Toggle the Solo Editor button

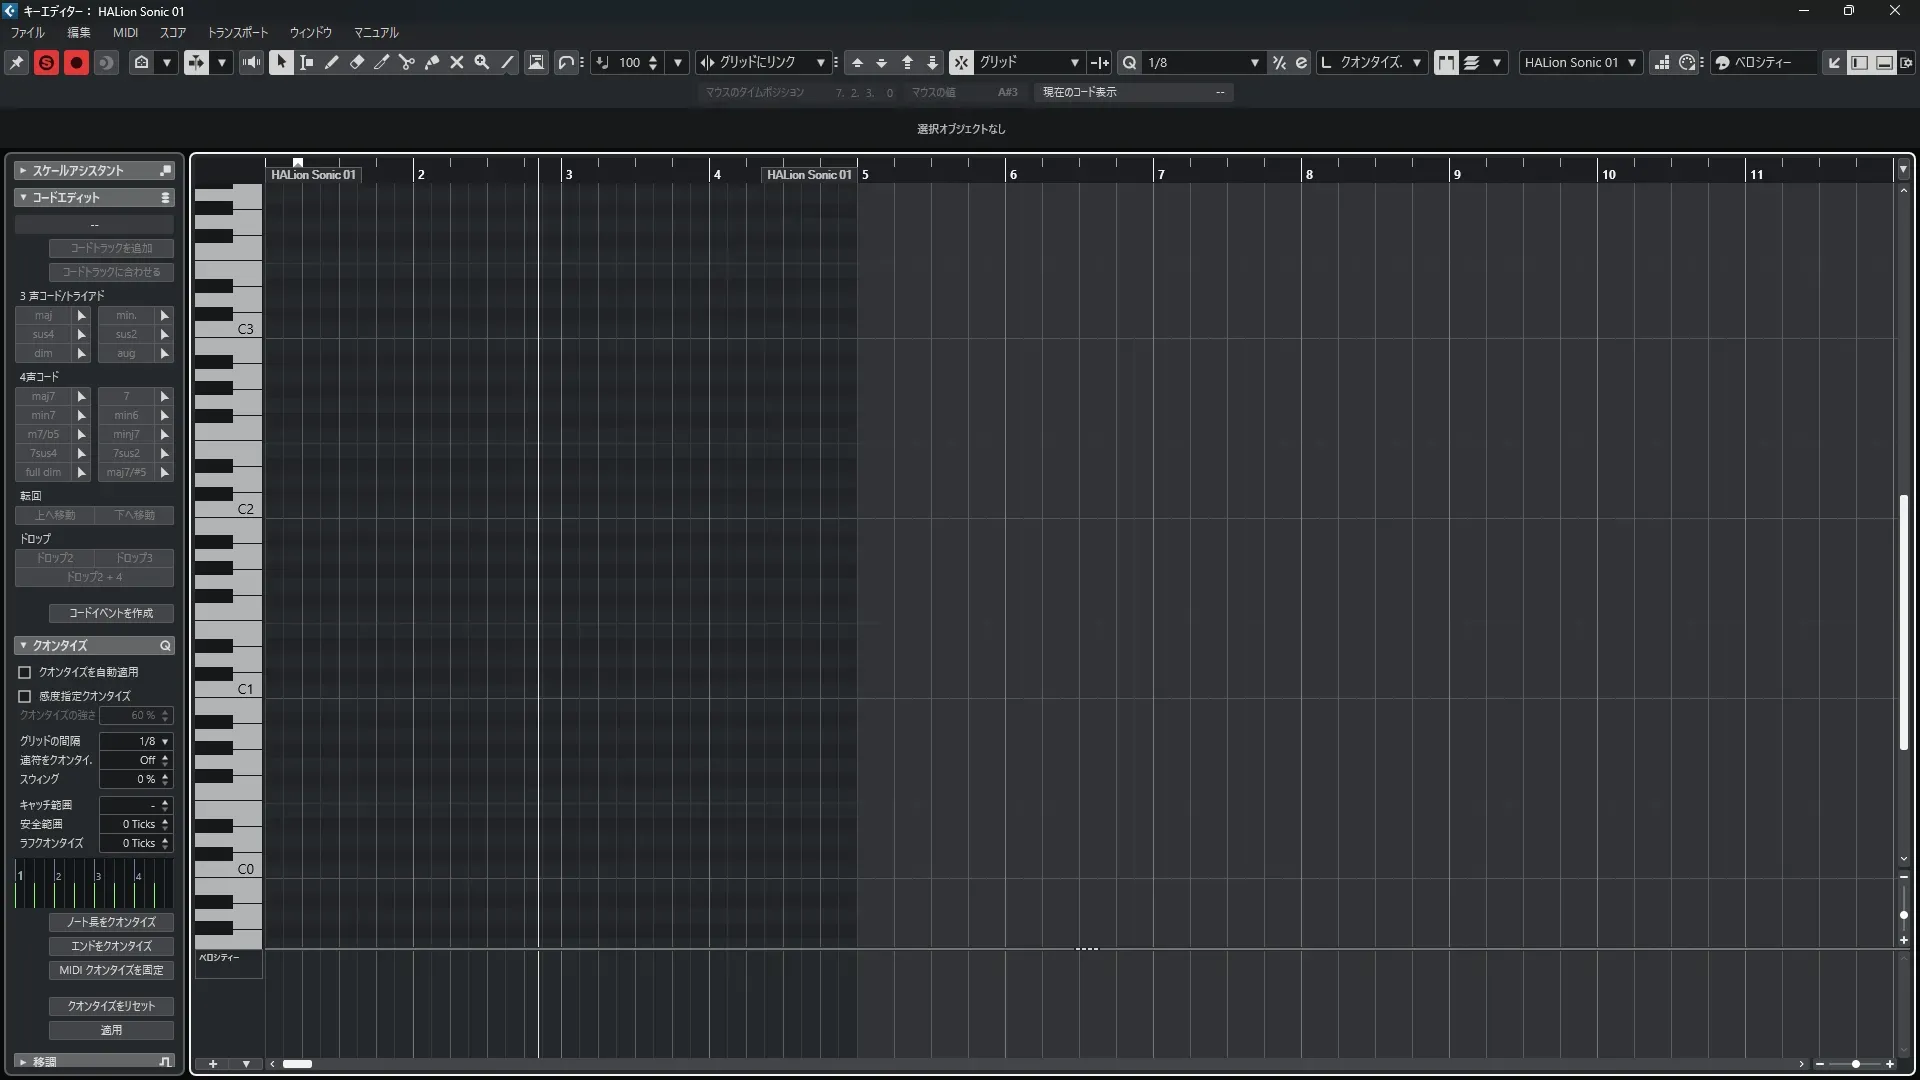click(x=46, y=62)
